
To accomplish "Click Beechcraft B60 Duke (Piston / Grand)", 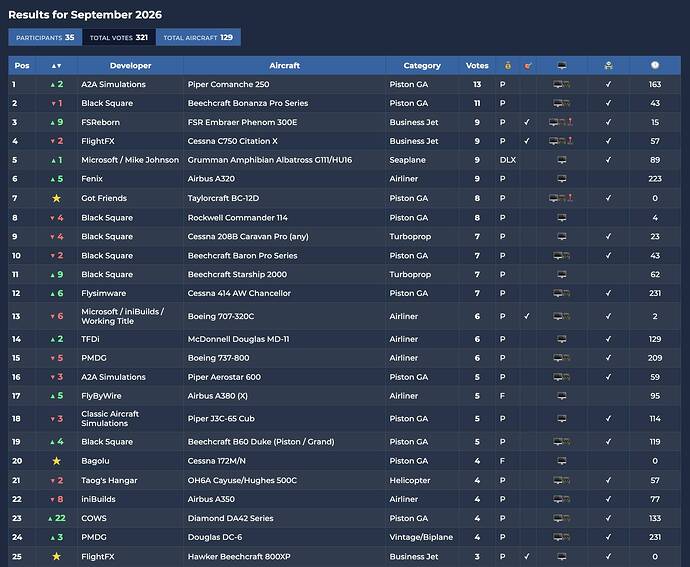I will (x=261, y=442).
